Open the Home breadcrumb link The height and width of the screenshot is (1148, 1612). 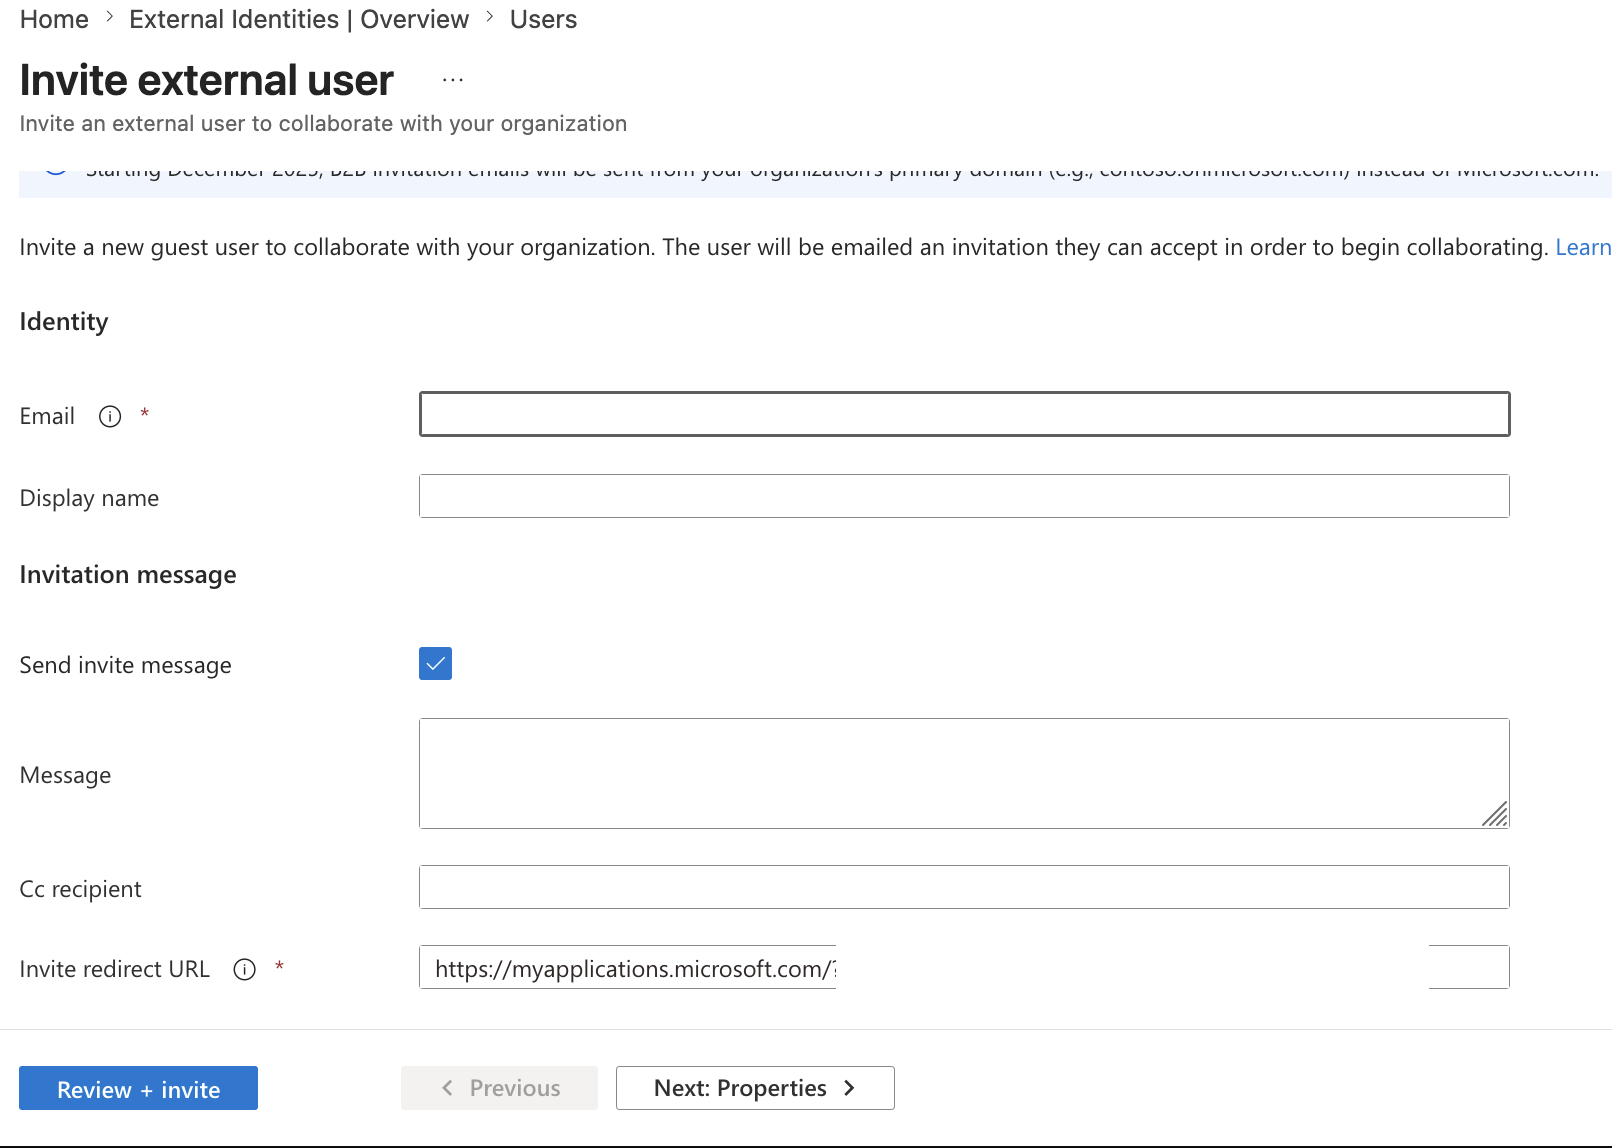click(x=54, y=19)
